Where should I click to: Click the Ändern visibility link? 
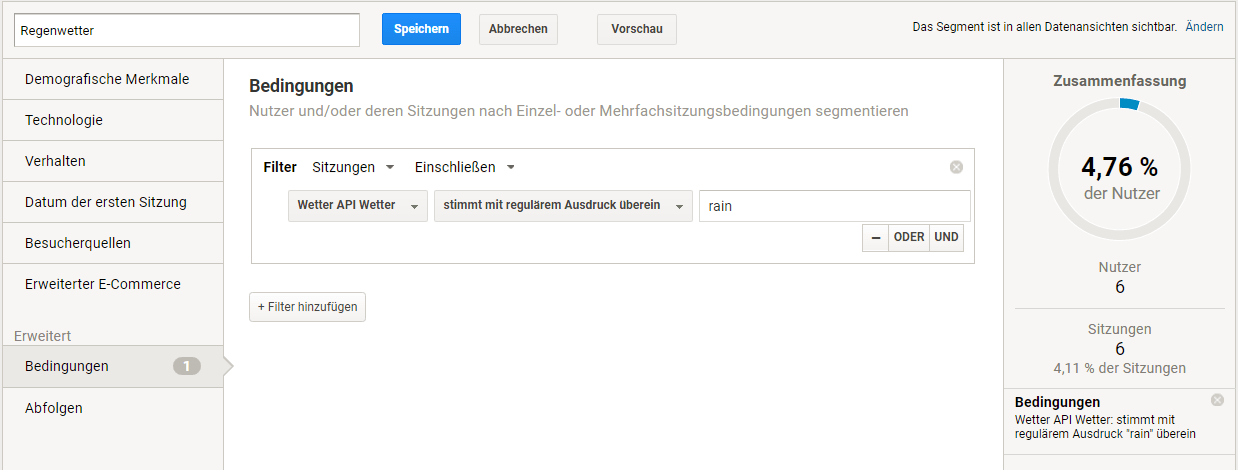click(1204, 27)
